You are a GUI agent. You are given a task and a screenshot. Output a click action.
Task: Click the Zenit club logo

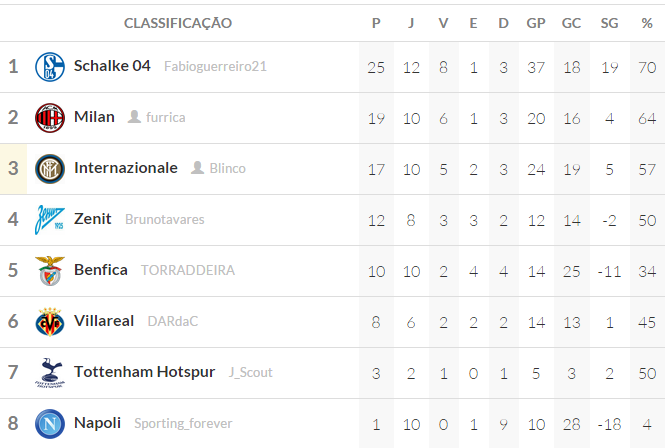(x=50, y=220)
